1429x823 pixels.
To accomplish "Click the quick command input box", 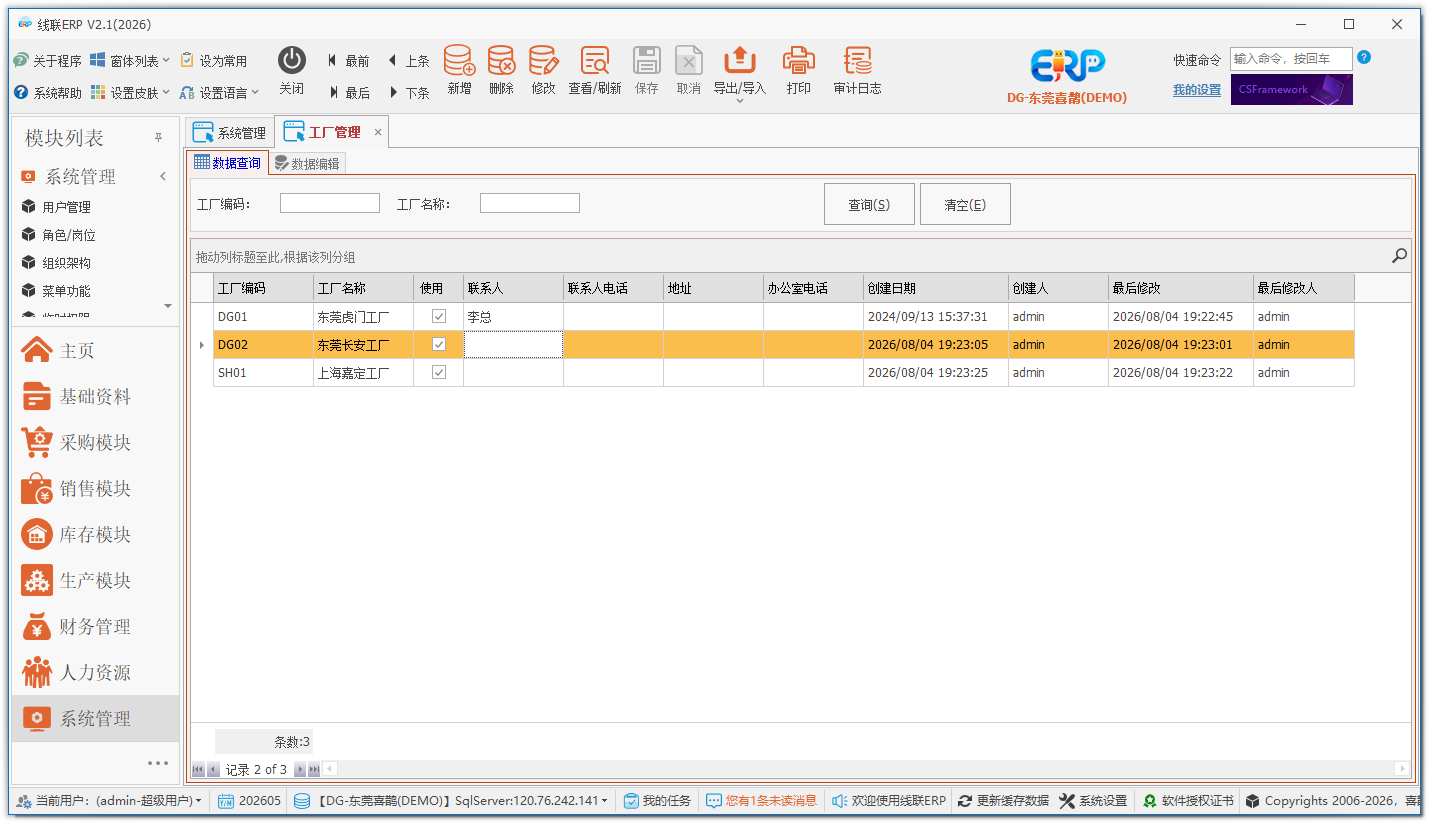I will point(1291,59).
